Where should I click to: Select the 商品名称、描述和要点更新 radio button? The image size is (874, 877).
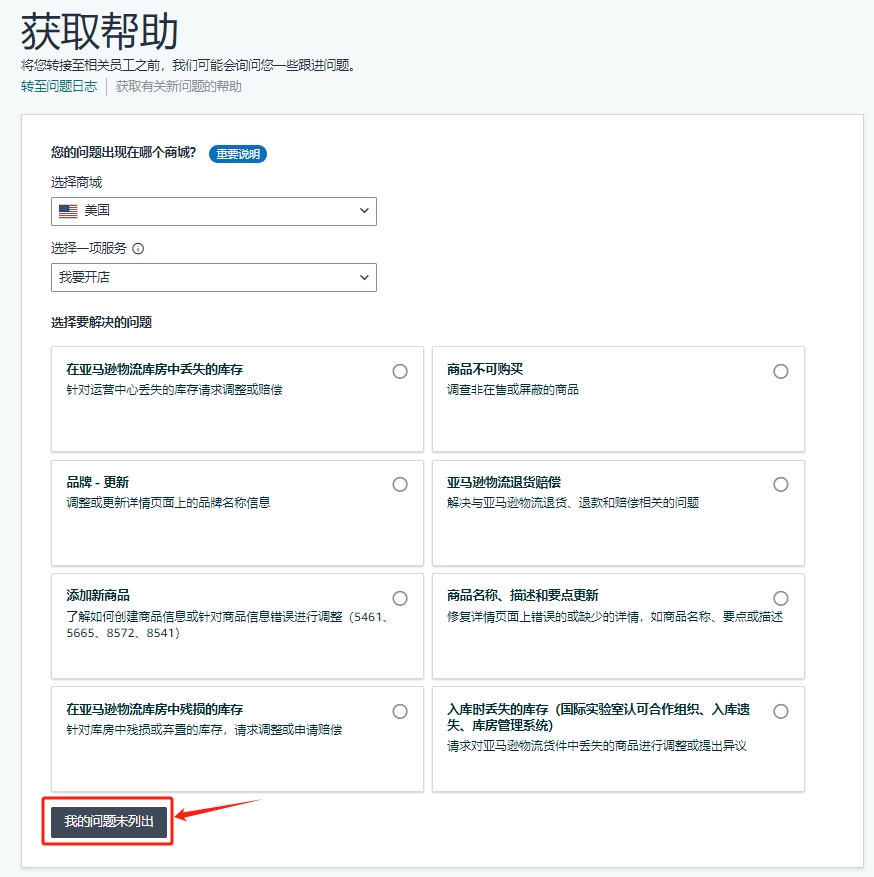781,598
